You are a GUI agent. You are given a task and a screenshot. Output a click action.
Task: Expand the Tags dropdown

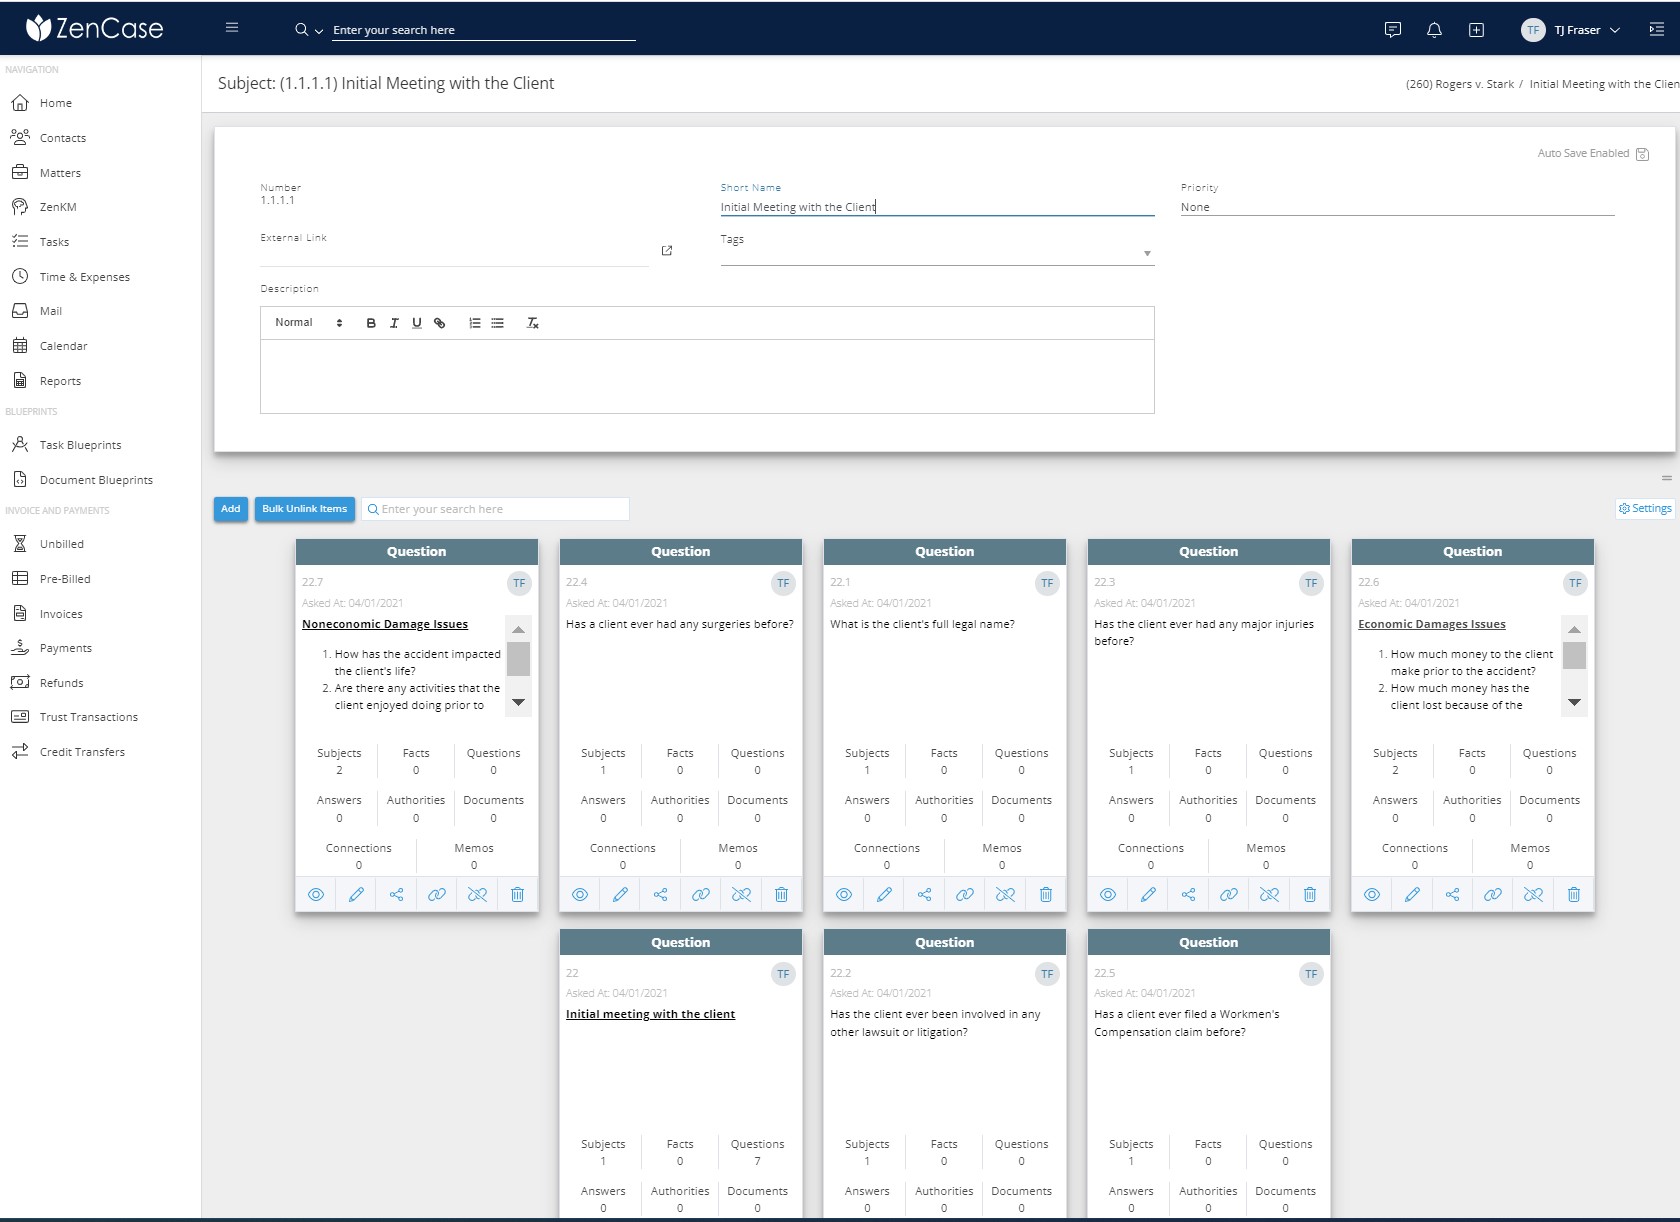click(1146, 253)
